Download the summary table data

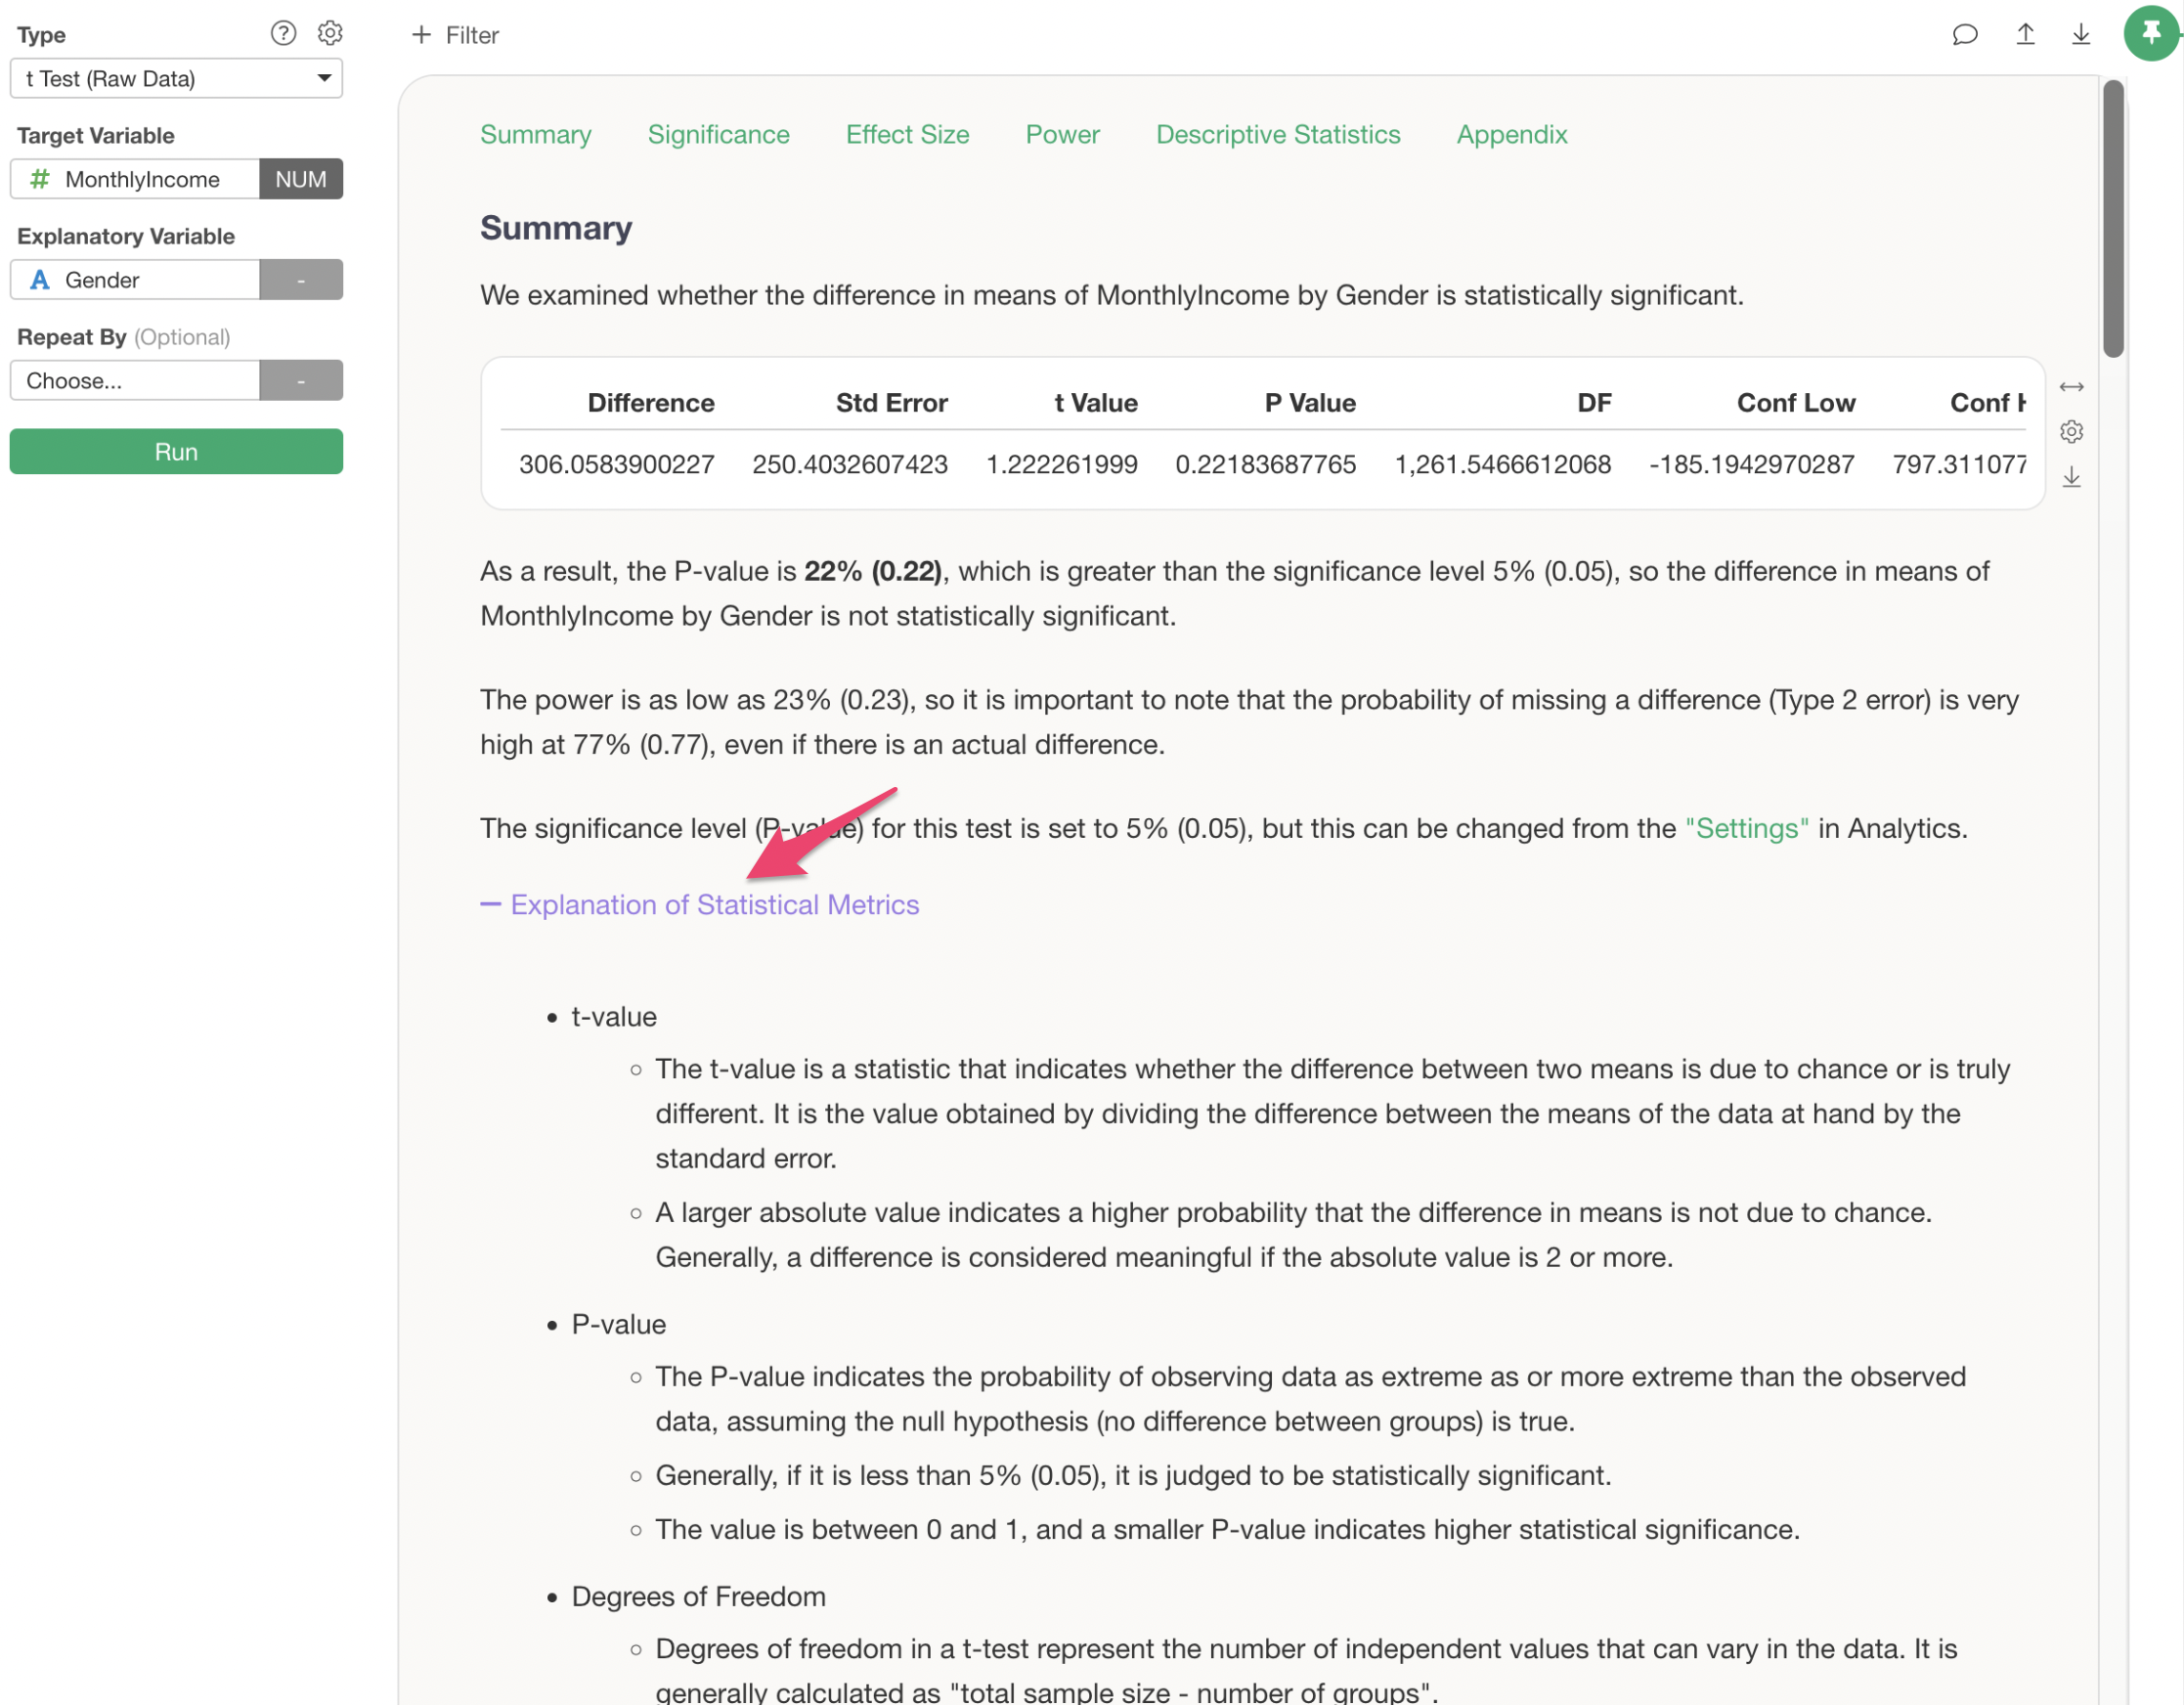pos(2071,477)
